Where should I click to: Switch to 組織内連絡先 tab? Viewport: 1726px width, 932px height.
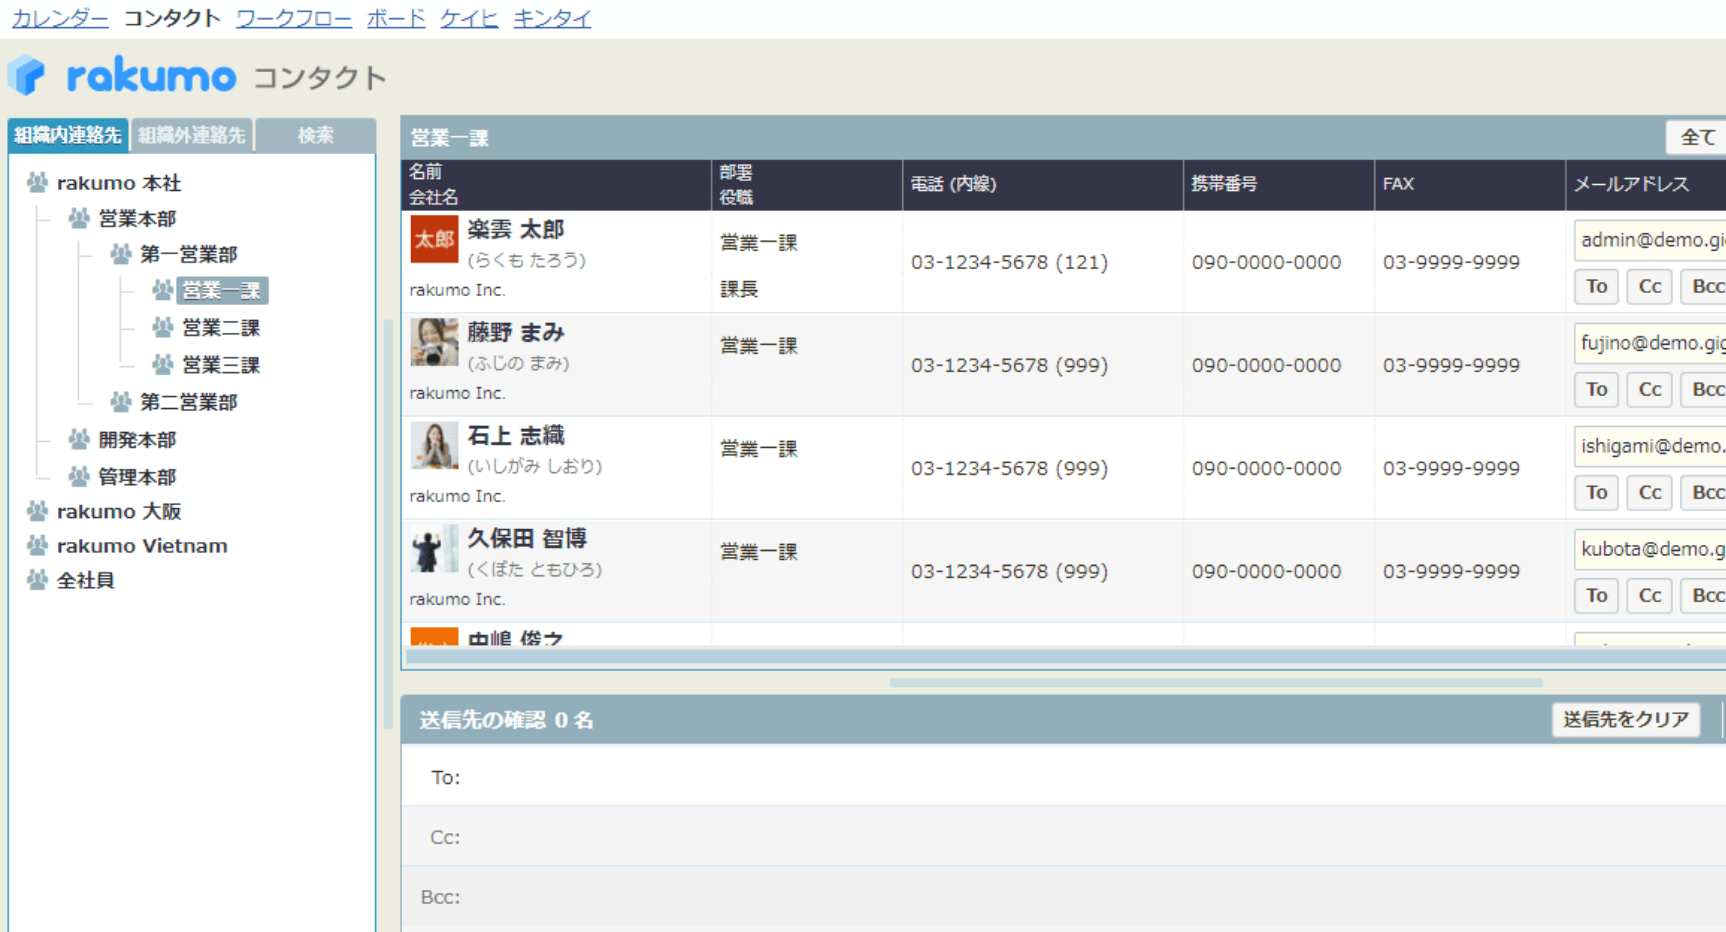(68, 135)
